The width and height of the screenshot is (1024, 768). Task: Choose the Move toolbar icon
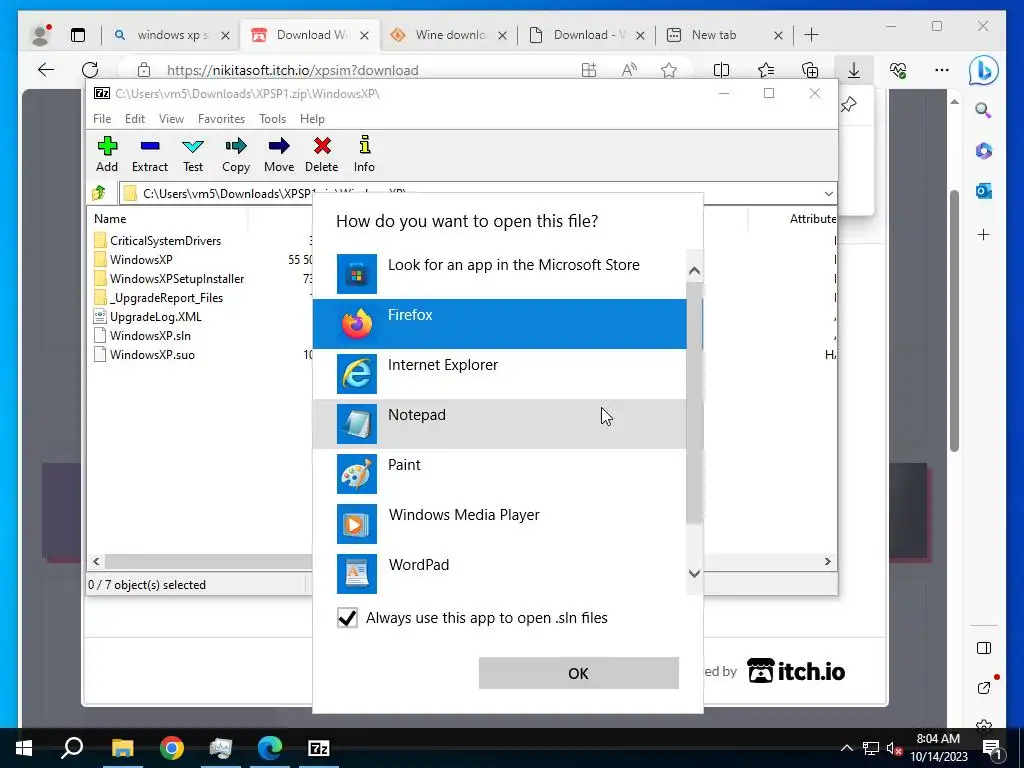coord(279,154)
